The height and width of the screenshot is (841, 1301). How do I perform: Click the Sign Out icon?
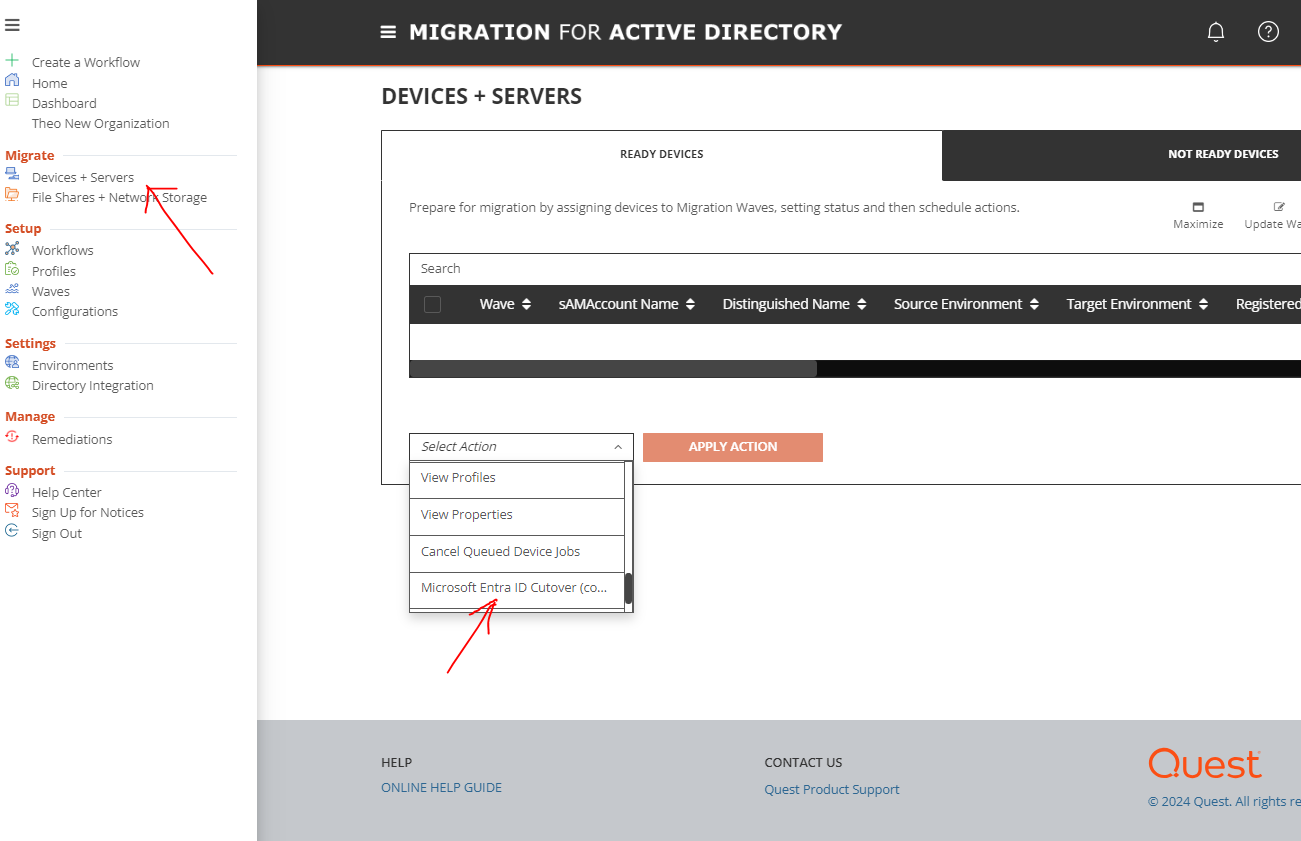[x=12, y=531]
